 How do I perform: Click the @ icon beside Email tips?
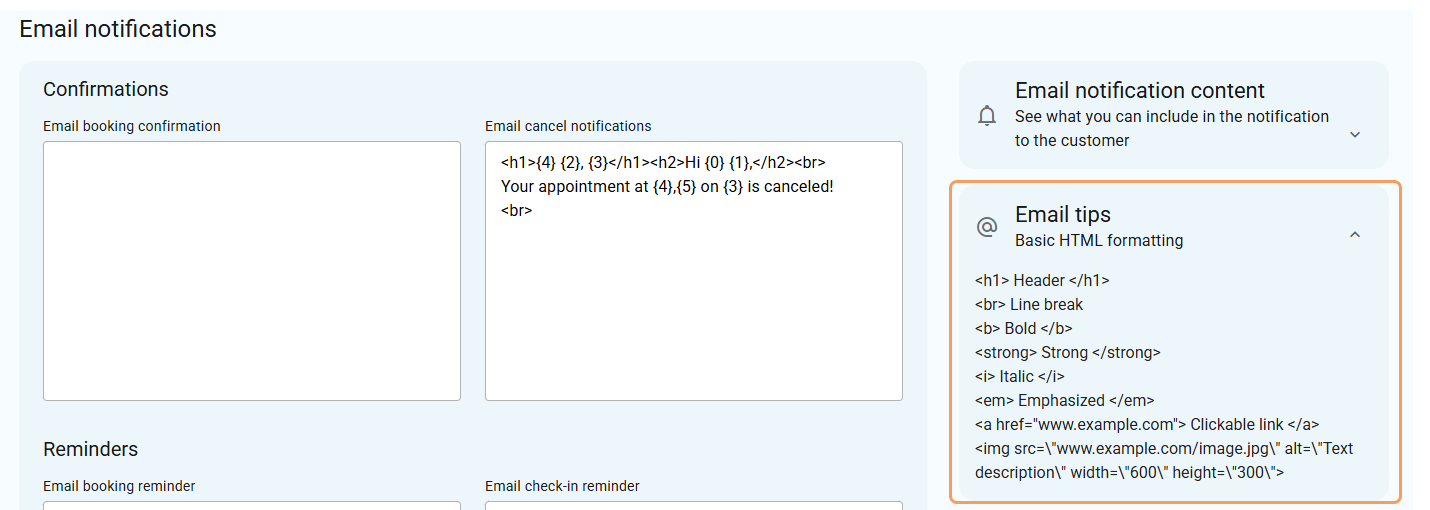(x=987, y=227)
